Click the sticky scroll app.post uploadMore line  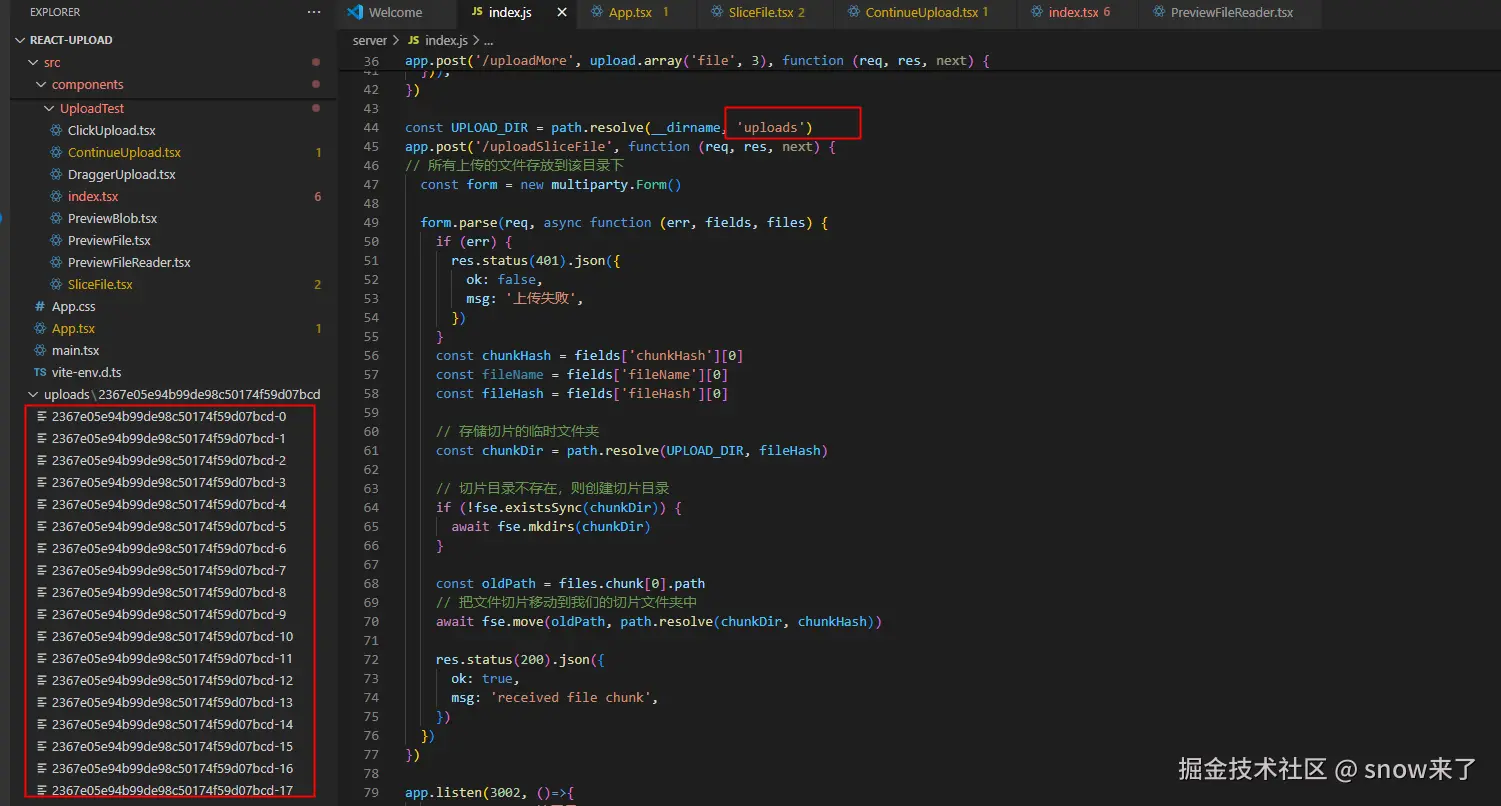[697, 60]
